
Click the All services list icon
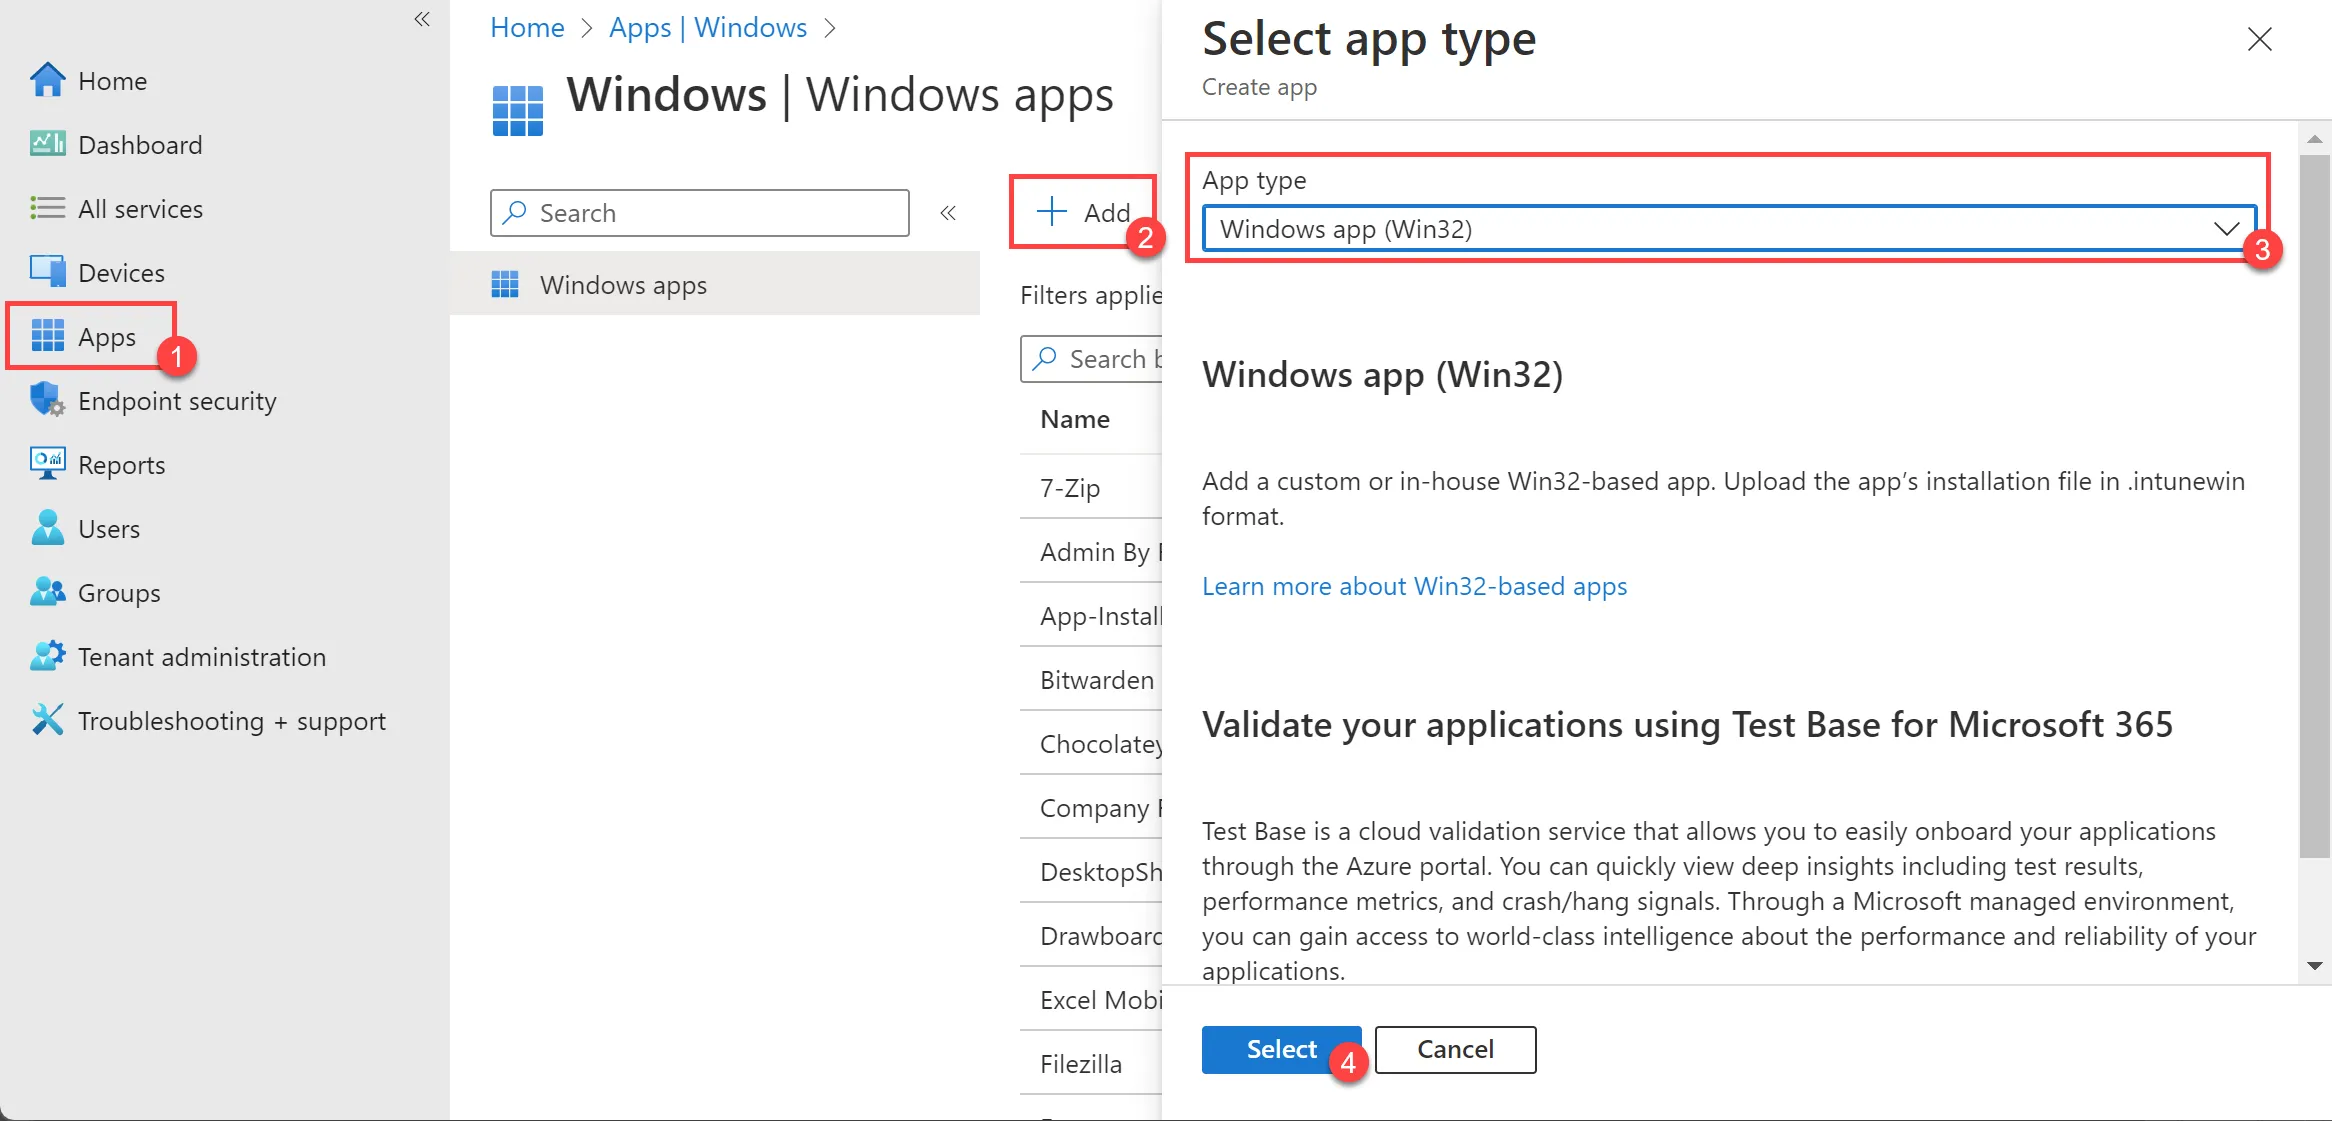47,208
